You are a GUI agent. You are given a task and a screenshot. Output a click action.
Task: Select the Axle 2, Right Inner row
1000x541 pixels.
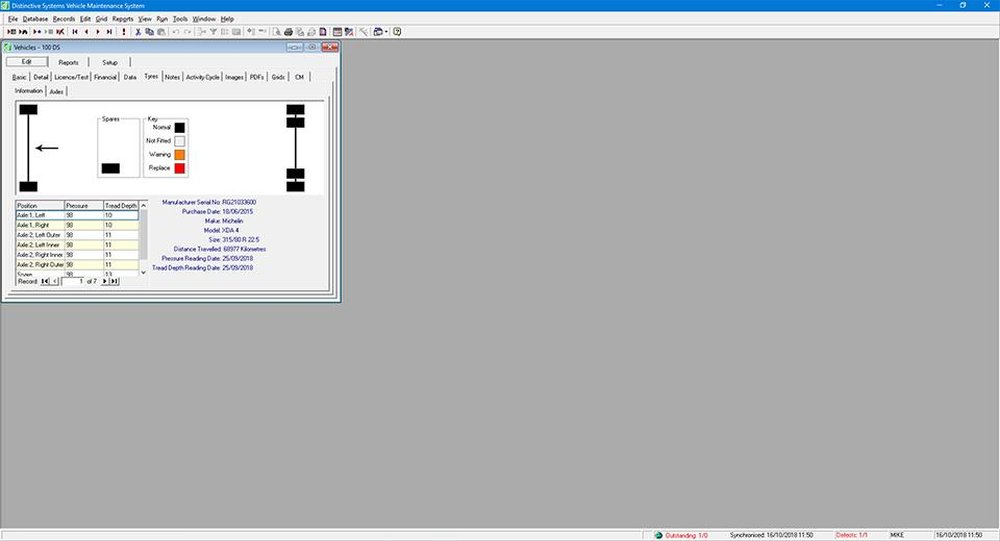click(x=77, y=255)
